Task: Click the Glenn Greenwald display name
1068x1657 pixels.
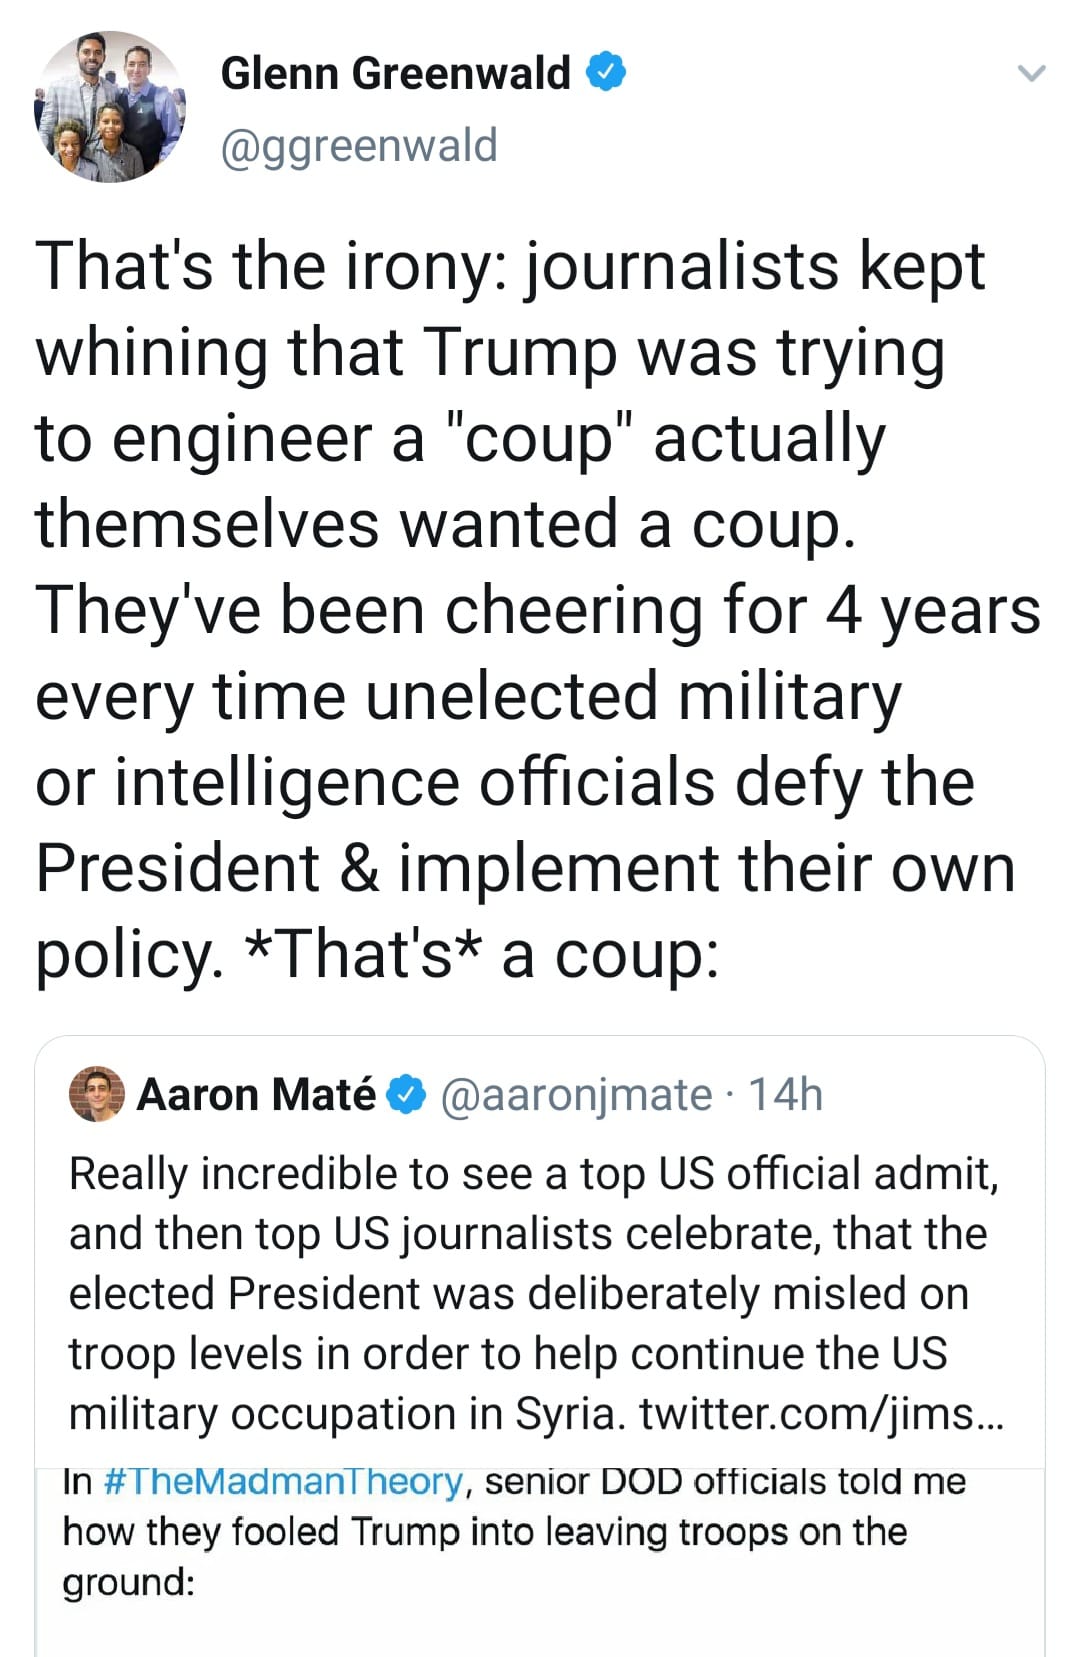Action: (x=395, y=73)
